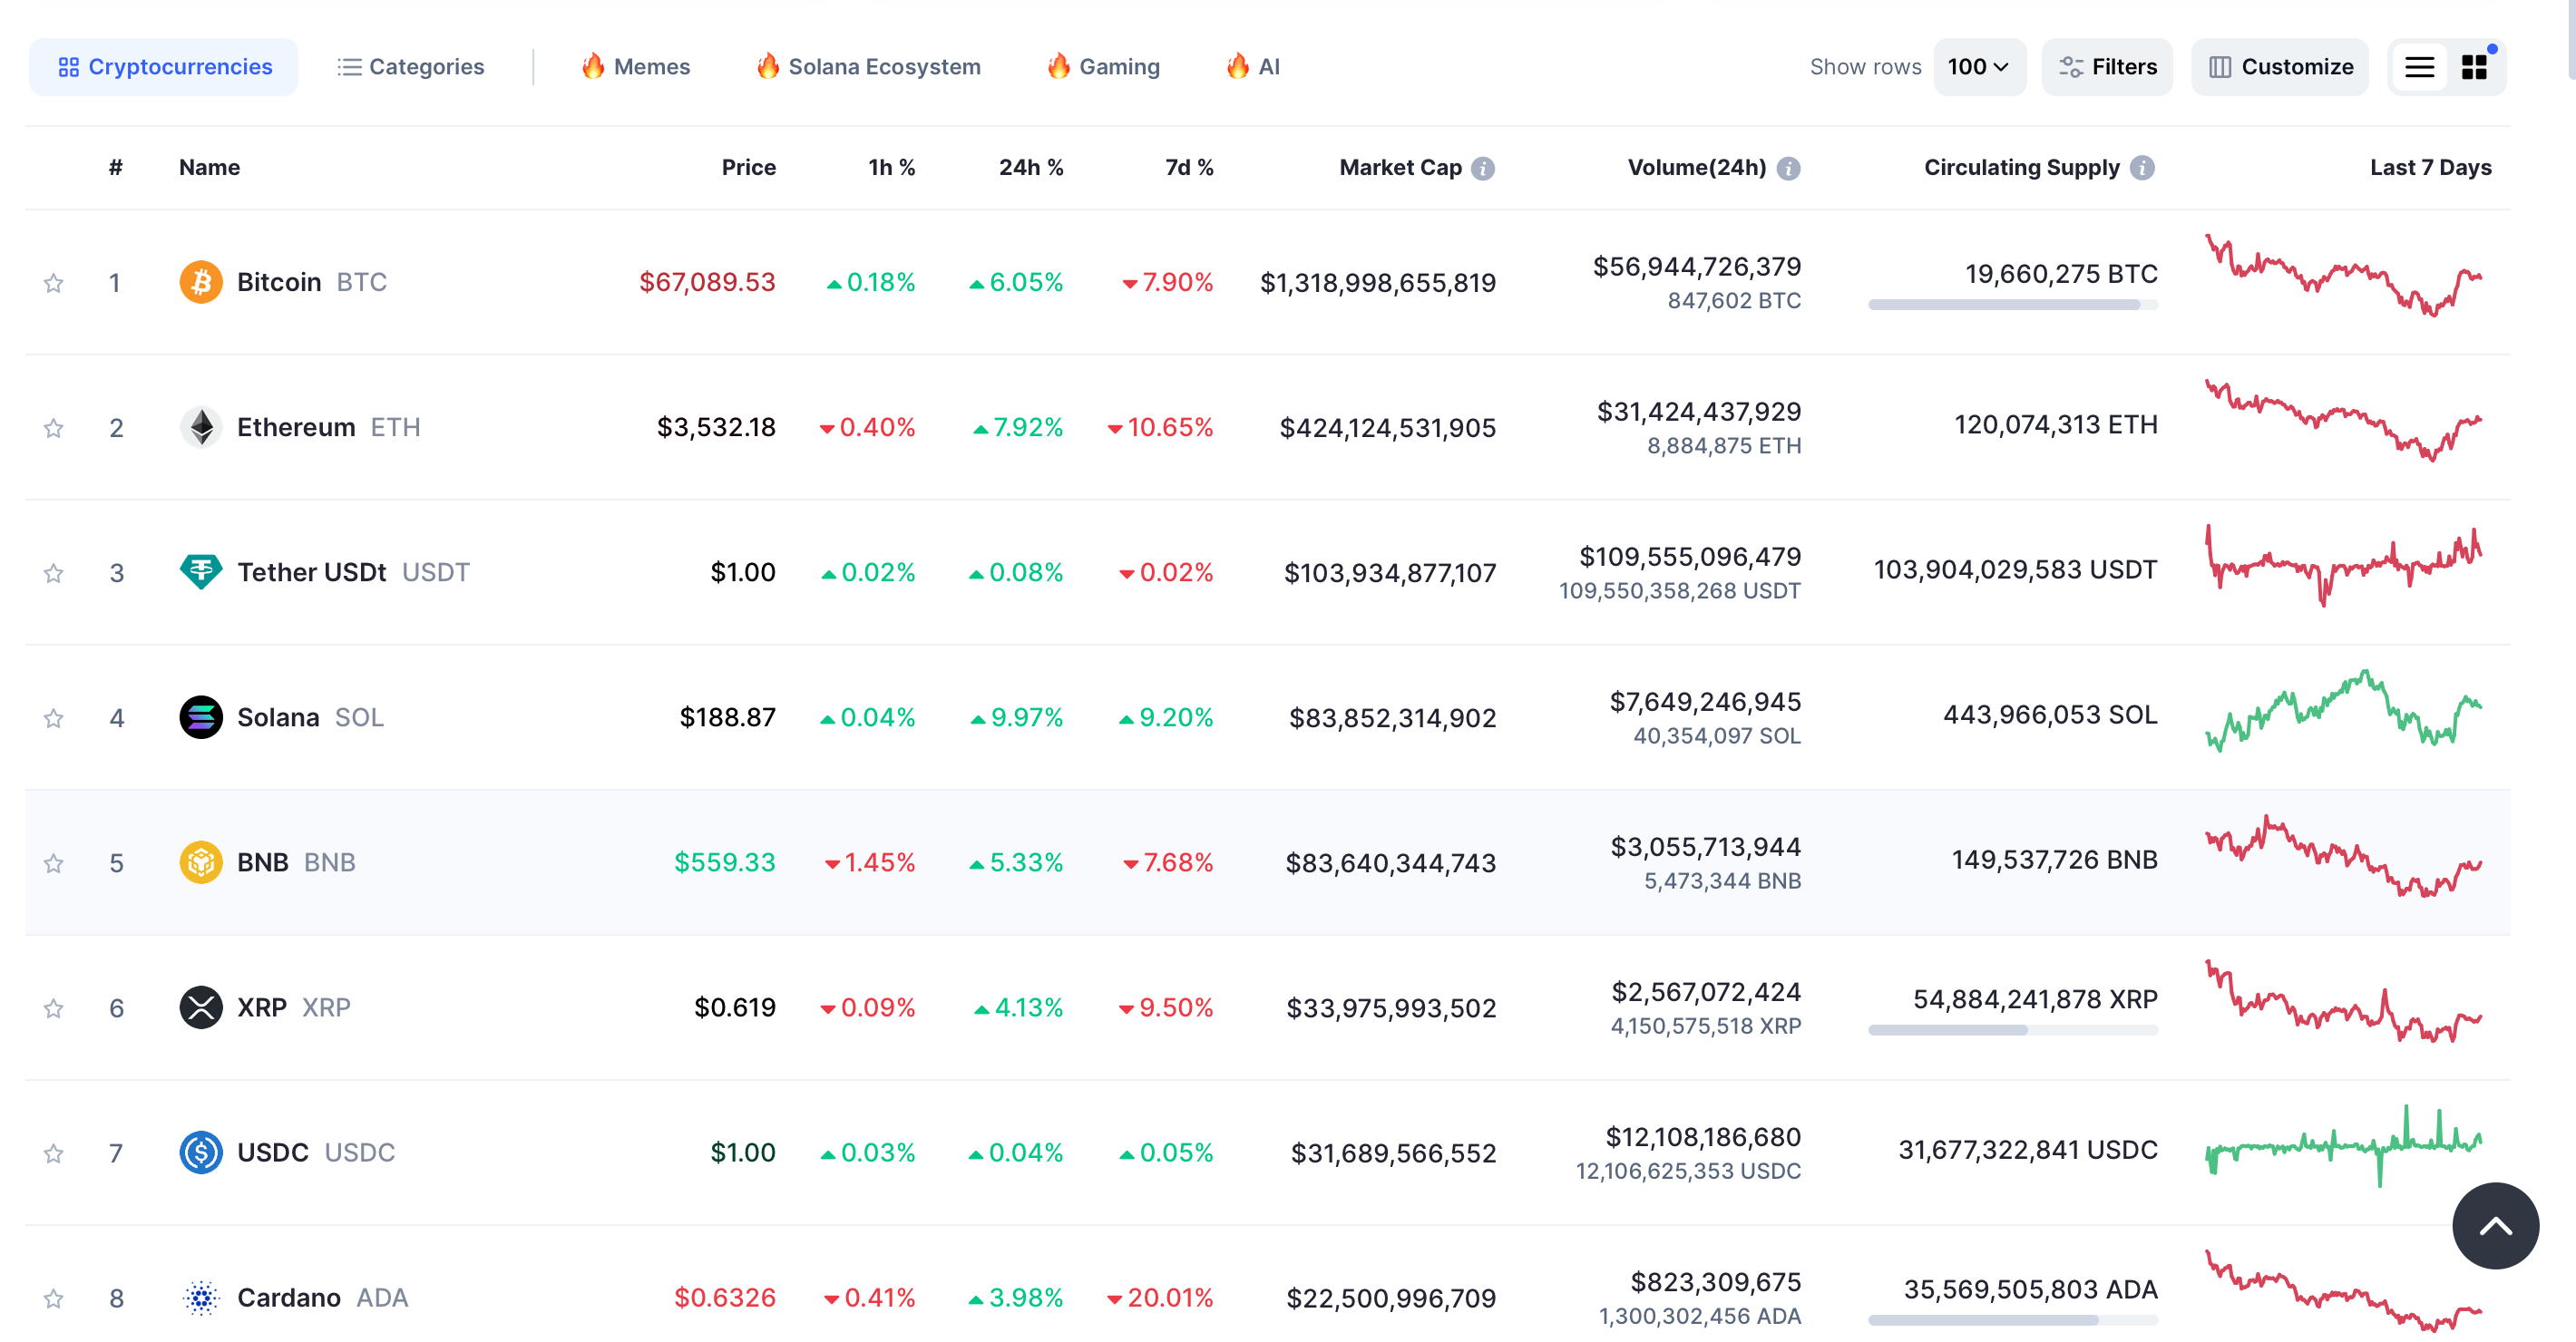This screenshot has height=1342, width=2576.
Task: Click the Ethereum diamond logo
Action: pyautogui.click(x=201, y=427)
